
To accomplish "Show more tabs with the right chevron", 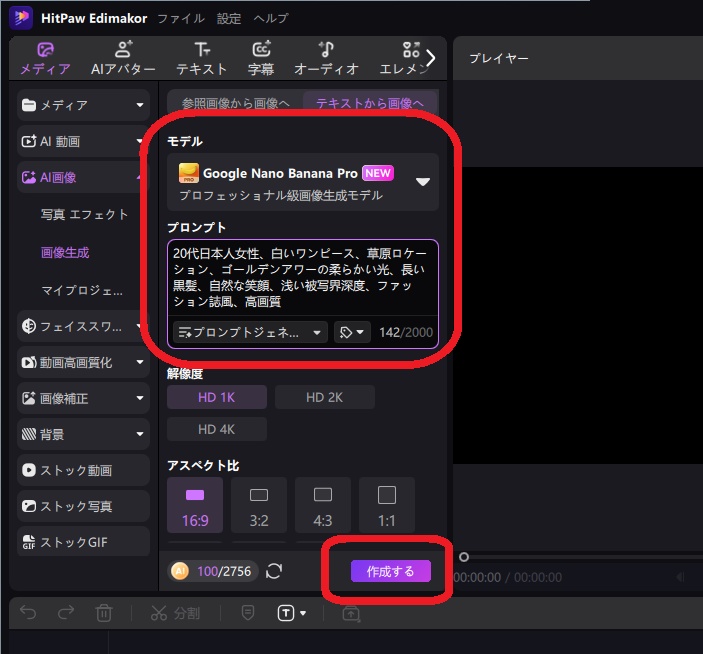I will click(x=430, y=58).
